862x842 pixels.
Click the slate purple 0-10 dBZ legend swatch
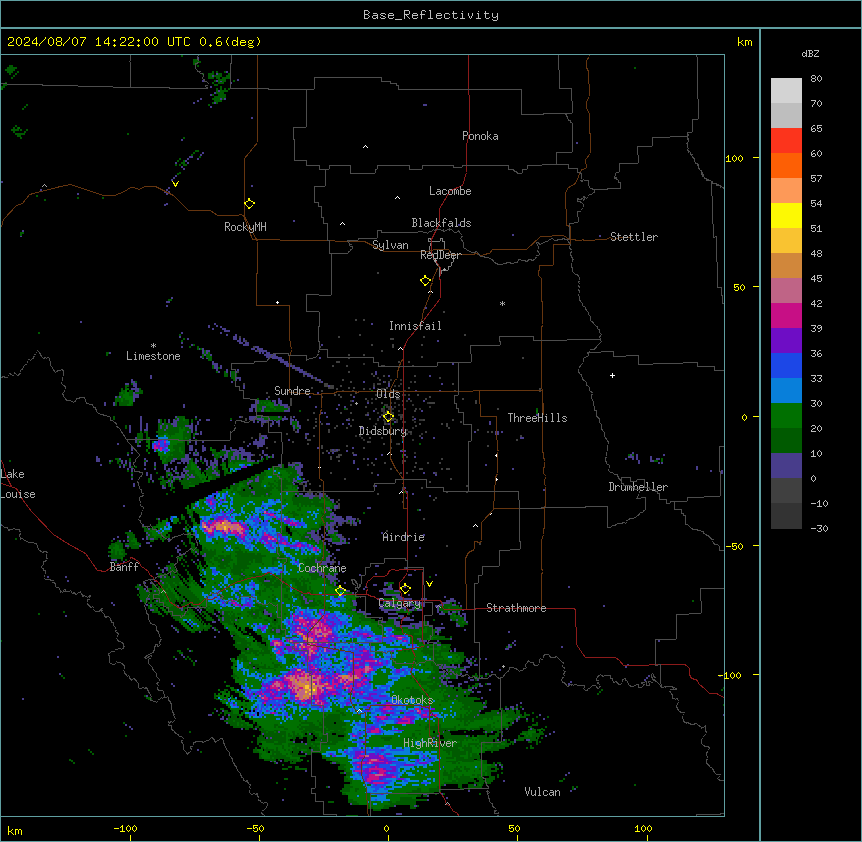point(786,466)
